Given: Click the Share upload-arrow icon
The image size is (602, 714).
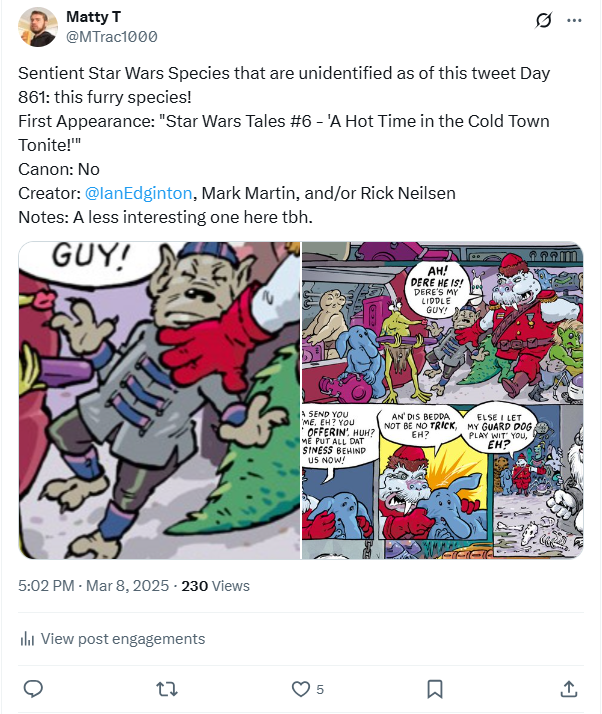Looking at the screenshot, I should [x=568, y=689].
